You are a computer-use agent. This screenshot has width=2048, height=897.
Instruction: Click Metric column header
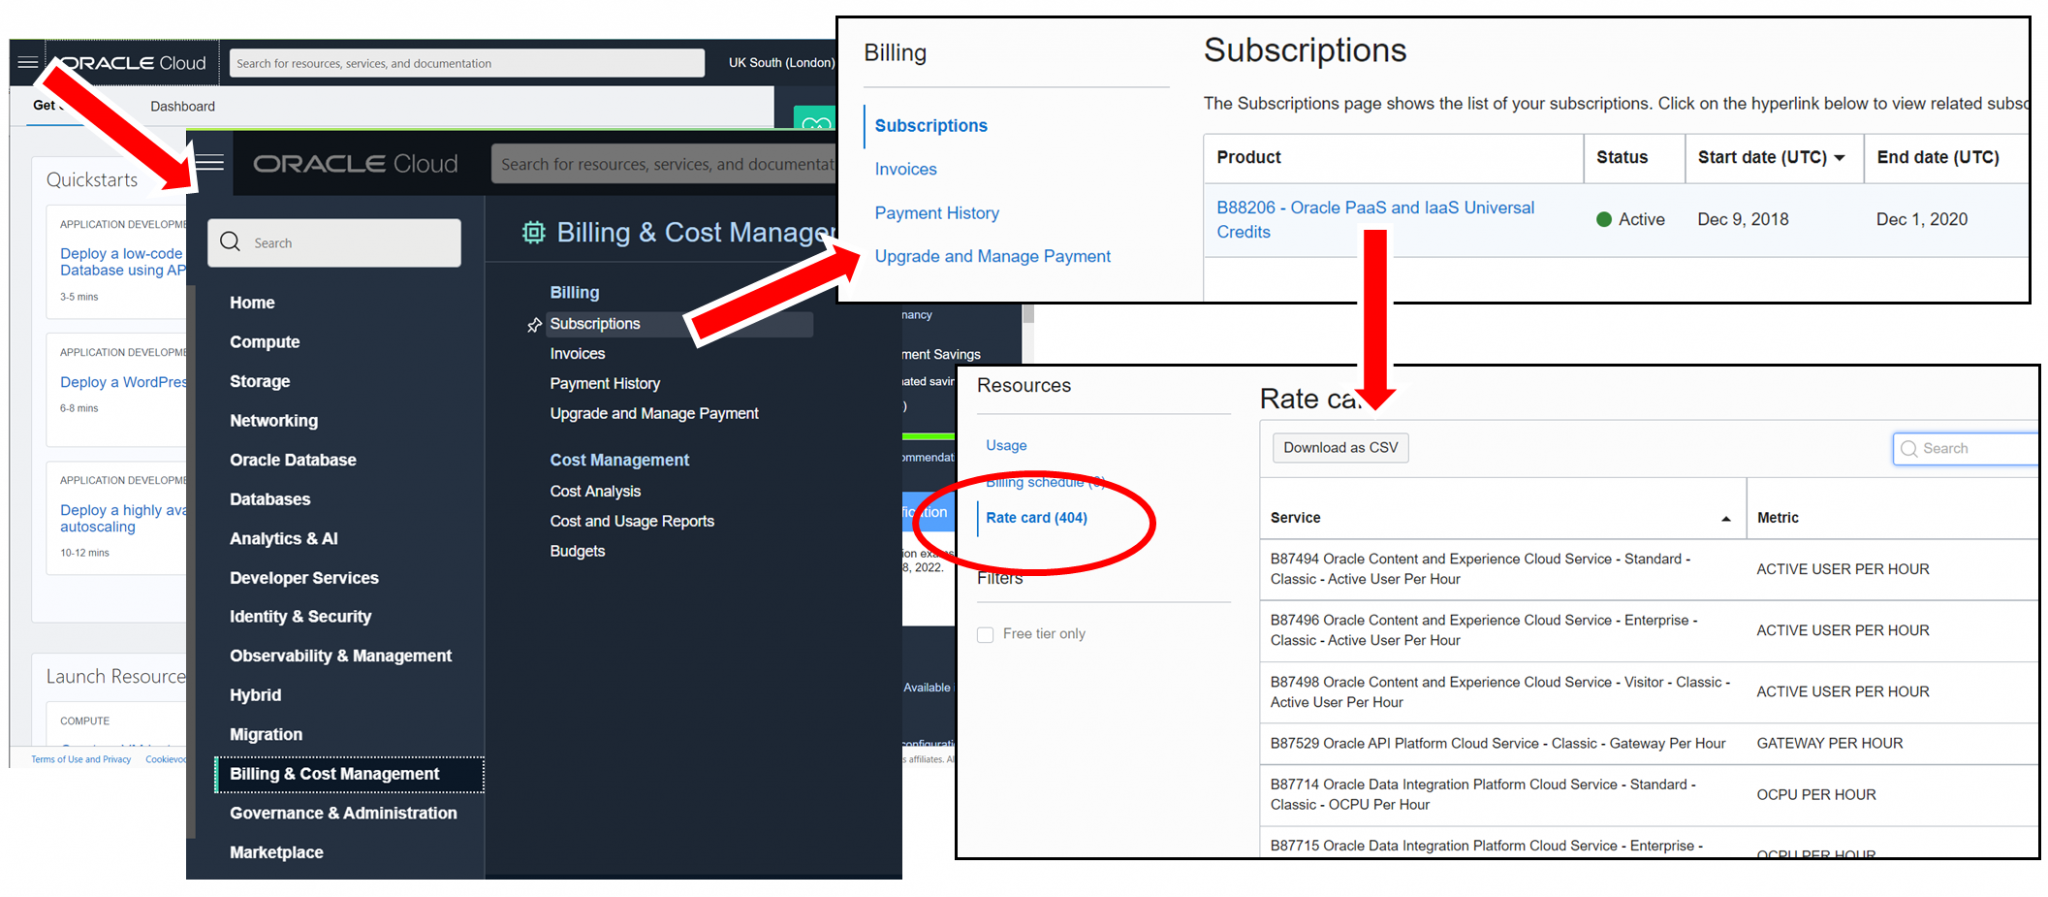click(x=1778, y=518)
